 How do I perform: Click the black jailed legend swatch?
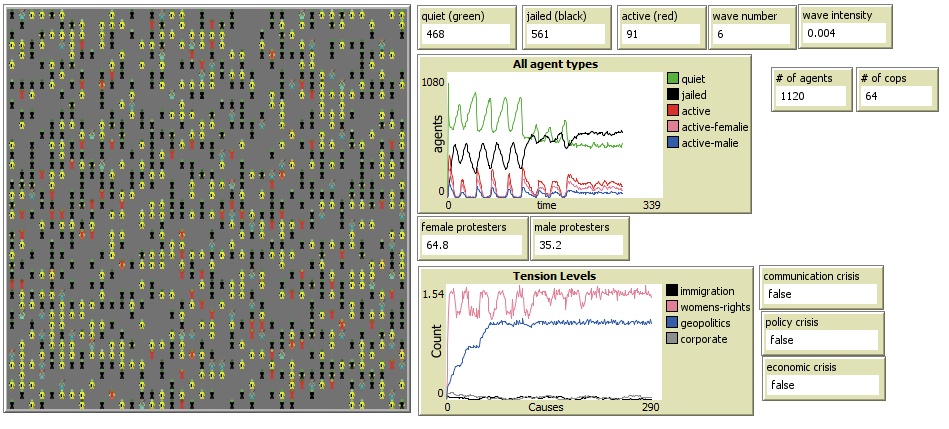(x=672, y=94)
